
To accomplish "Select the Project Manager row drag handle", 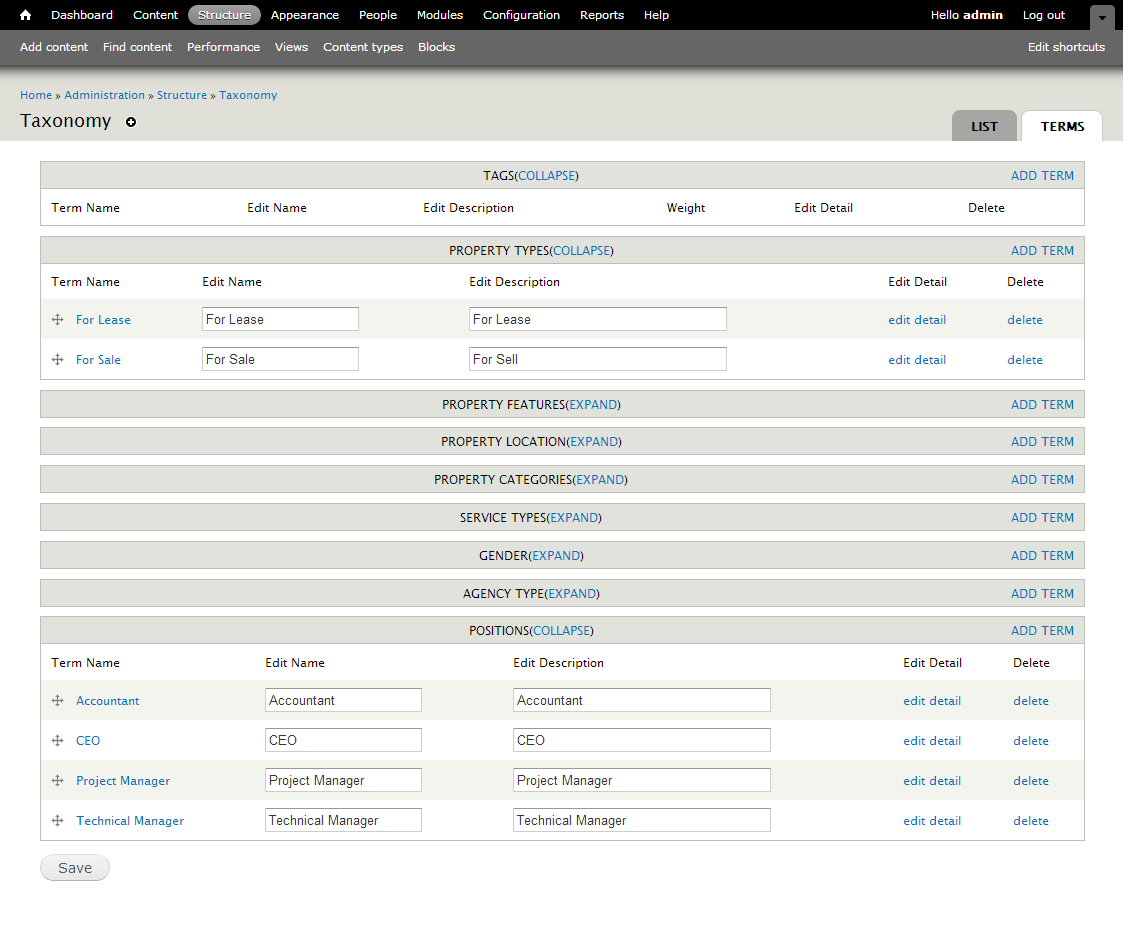I will click(x=57, y=780).
